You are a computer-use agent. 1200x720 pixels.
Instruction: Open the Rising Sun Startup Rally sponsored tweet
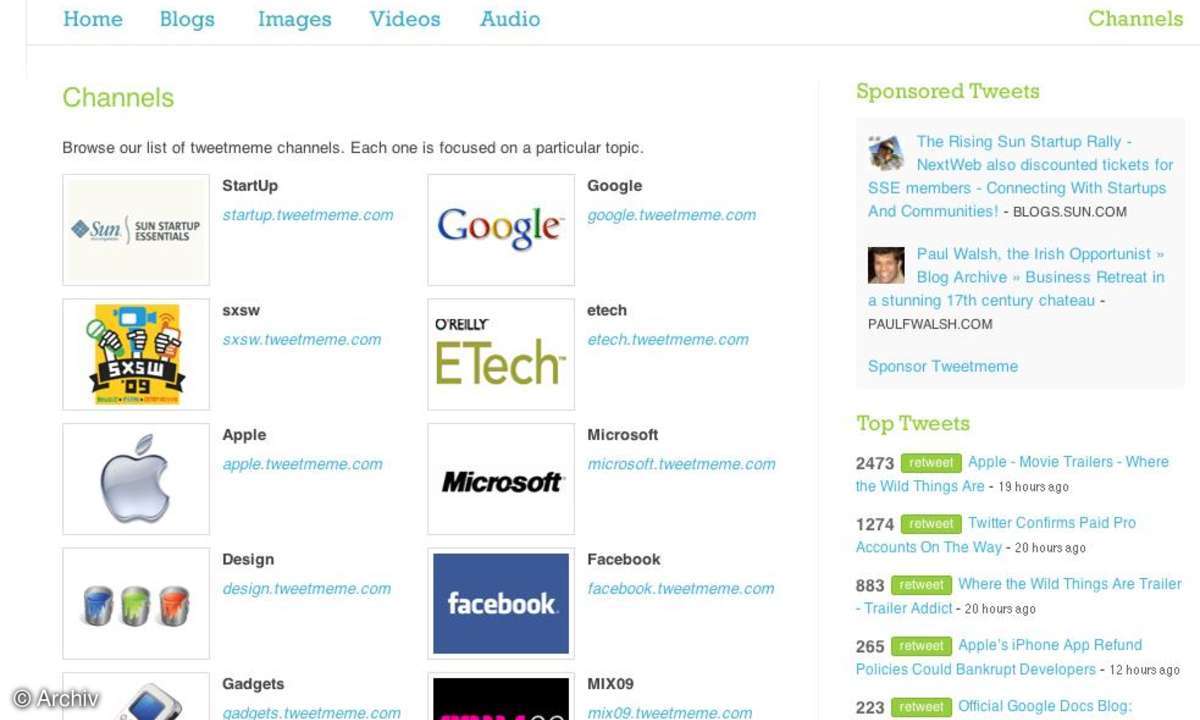click(1020, 176)
